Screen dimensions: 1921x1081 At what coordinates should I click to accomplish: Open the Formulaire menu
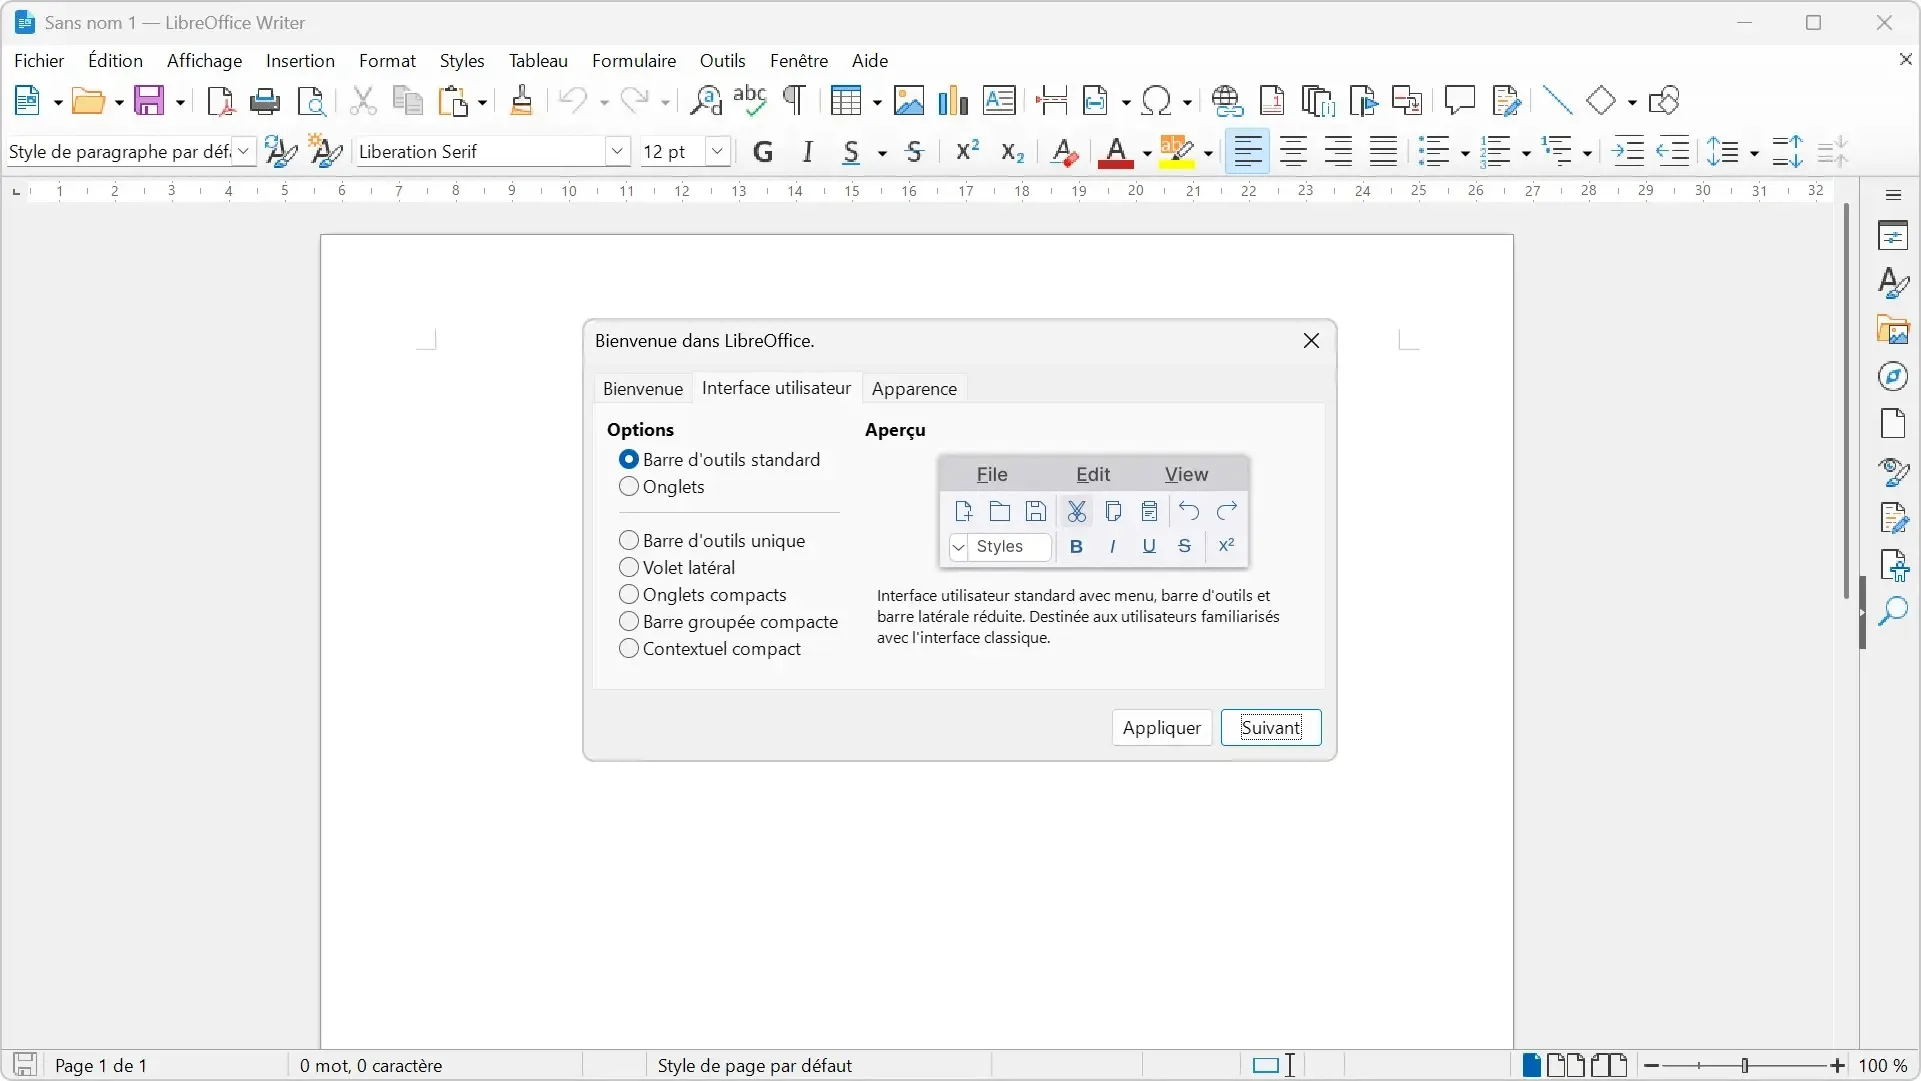pyautogui.click(x=635, y=60)
